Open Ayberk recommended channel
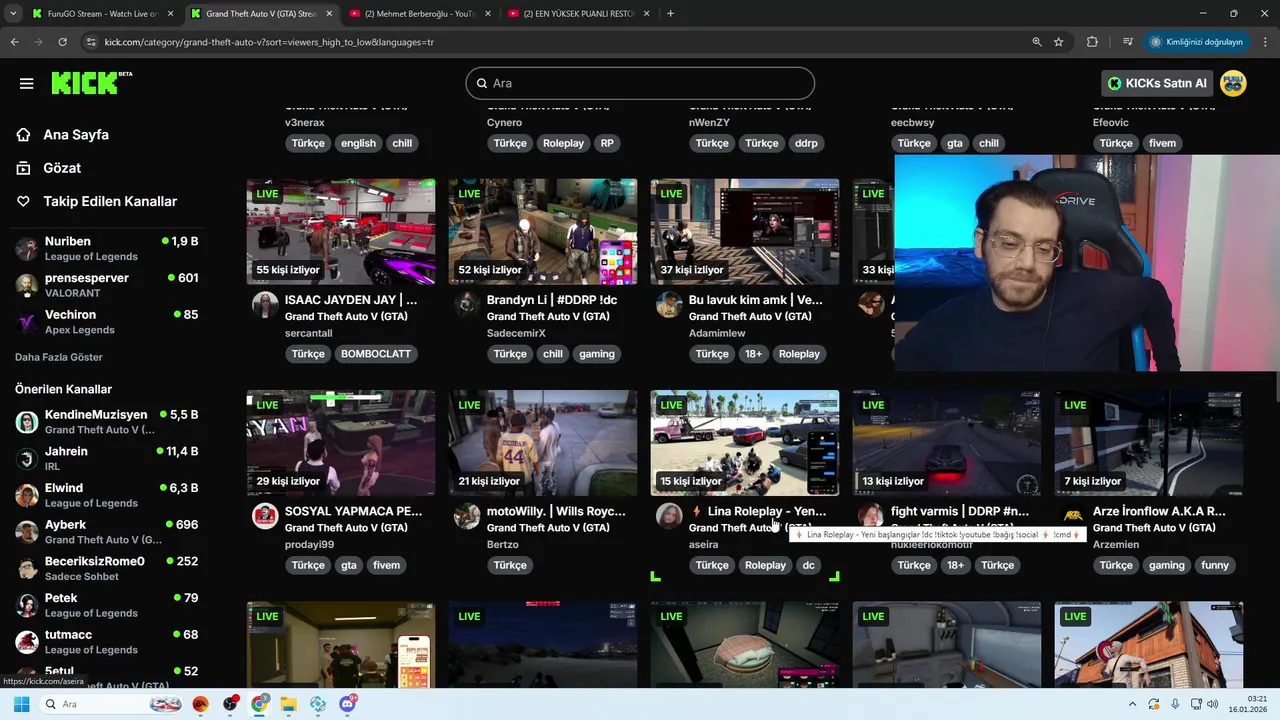Screen dimensions: 1280x720 107,531
